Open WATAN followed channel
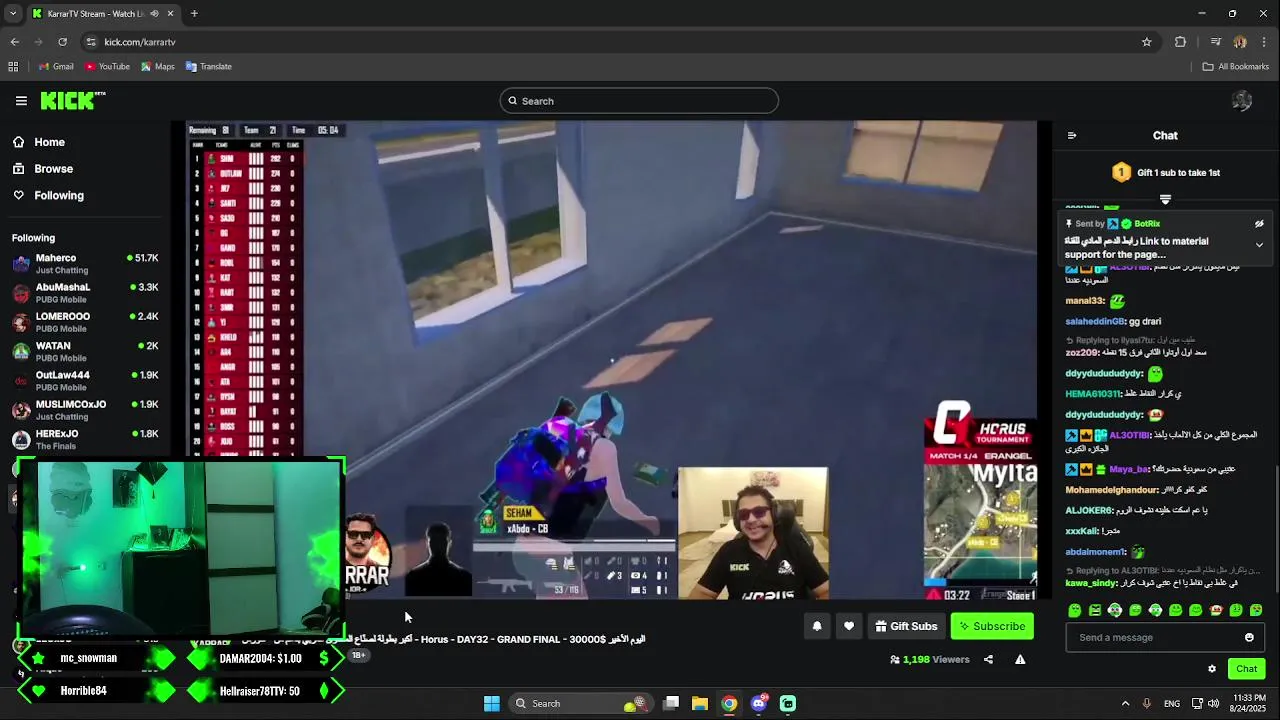 (x=85, y=351)
